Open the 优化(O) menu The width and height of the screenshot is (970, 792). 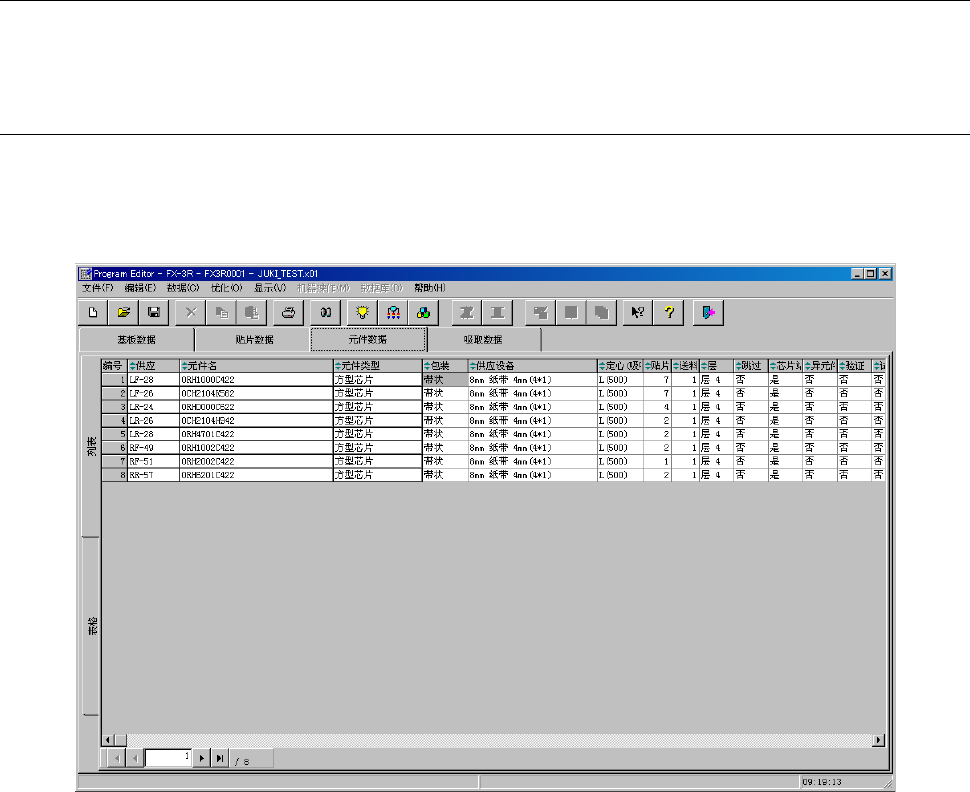coord(226,288)
